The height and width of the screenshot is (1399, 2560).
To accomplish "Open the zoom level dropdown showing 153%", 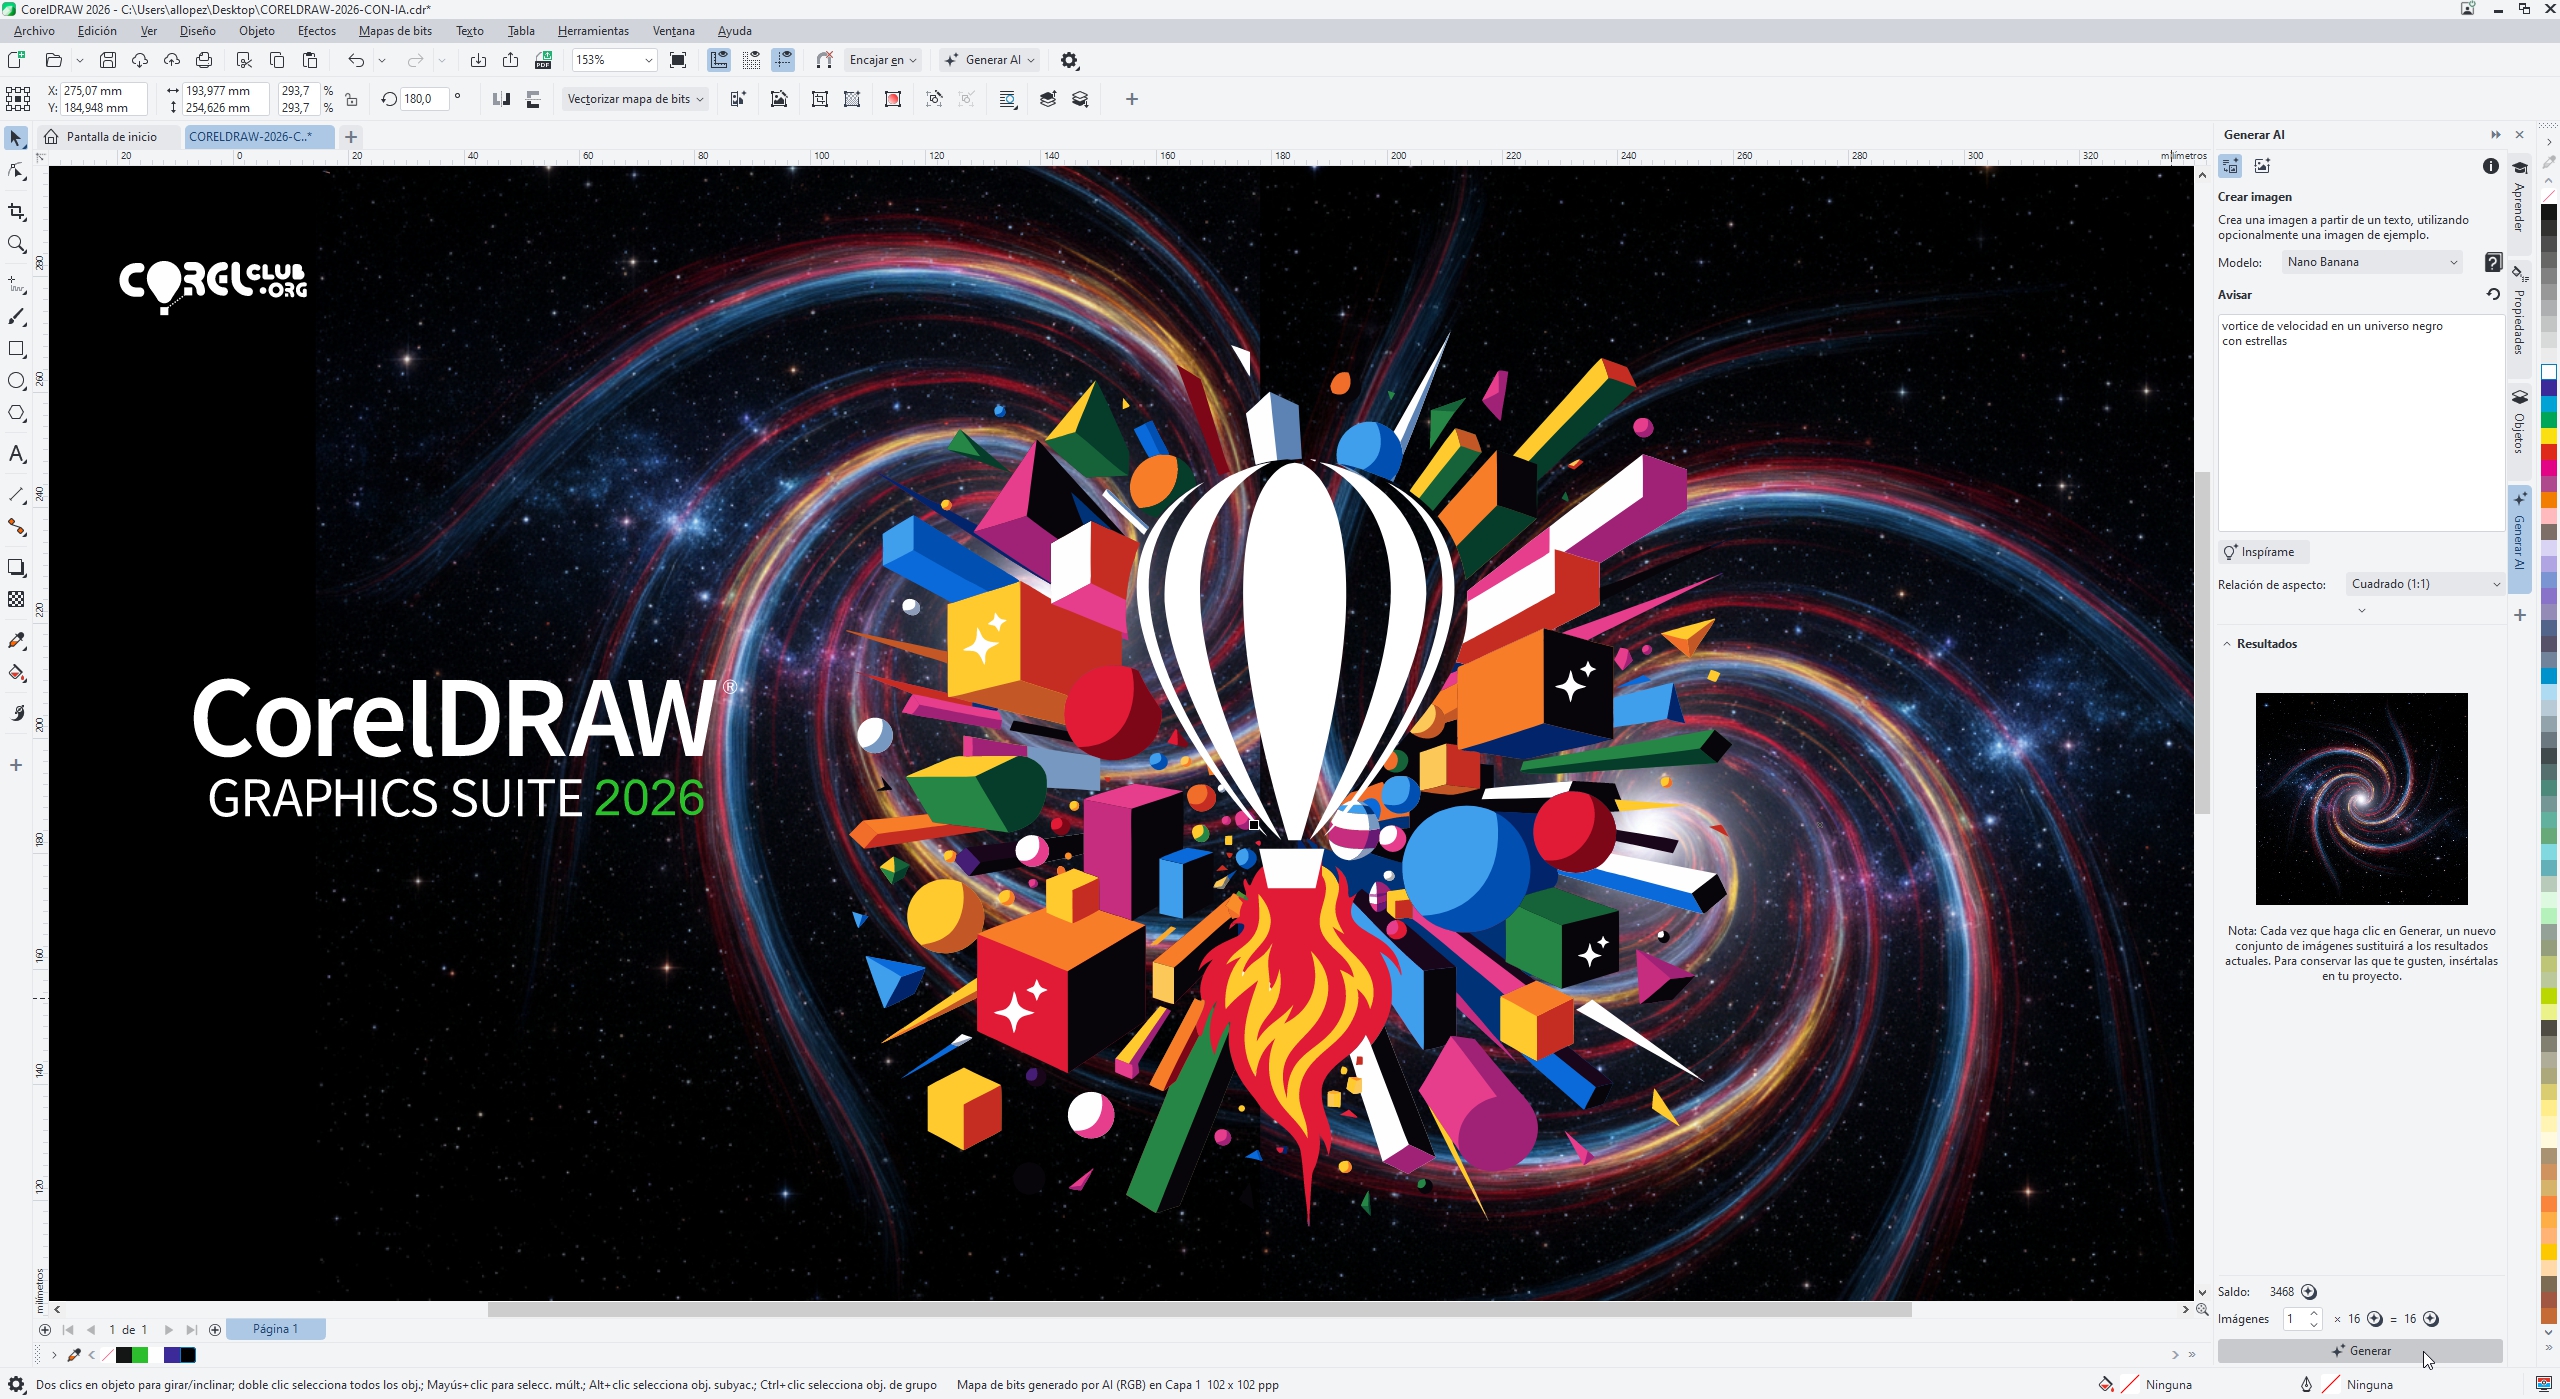I will tap(648, 60).
